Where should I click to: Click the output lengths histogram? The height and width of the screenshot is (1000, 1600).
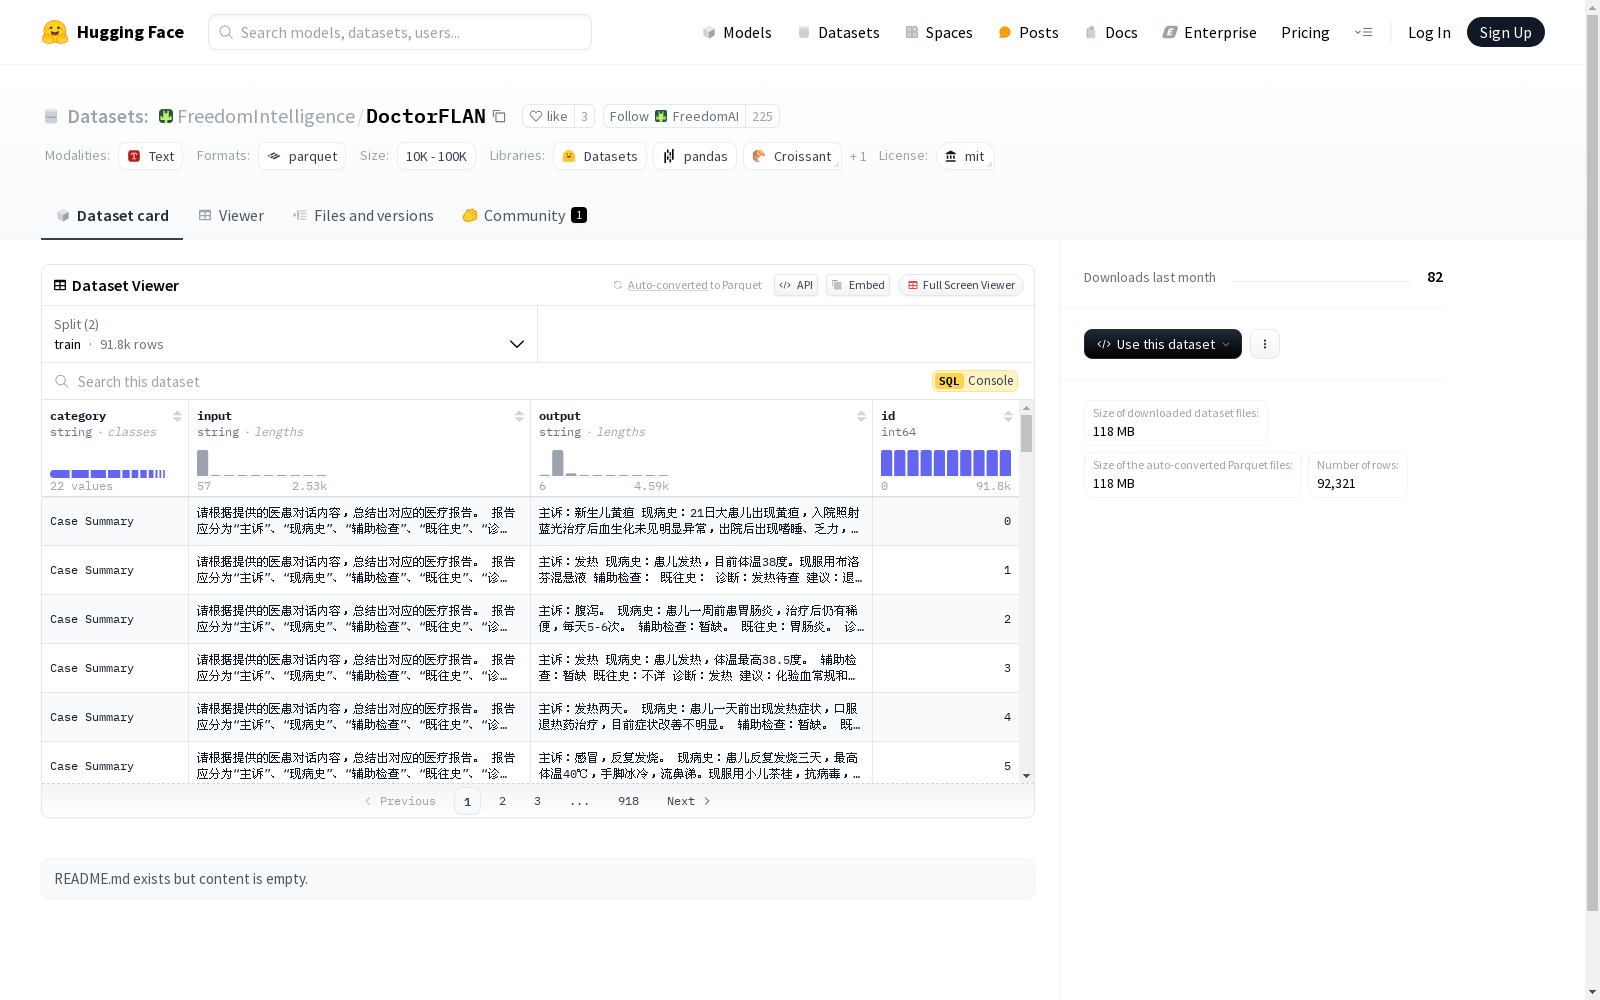(604, 463)
